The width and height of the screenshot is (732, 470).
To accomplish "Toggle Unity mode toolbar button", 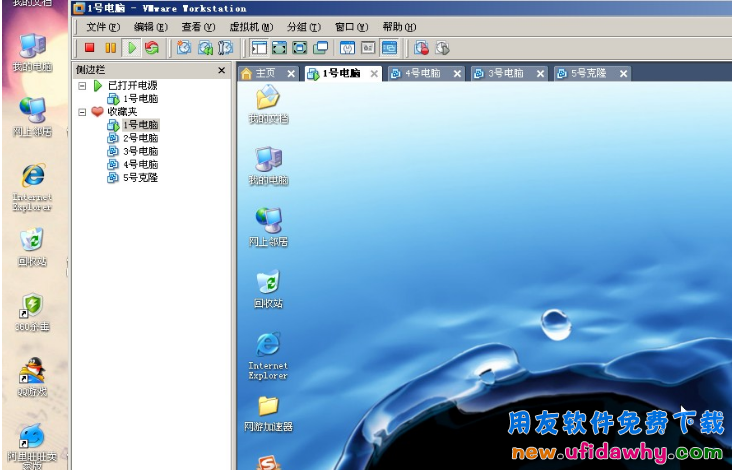I will click(321, 47).
